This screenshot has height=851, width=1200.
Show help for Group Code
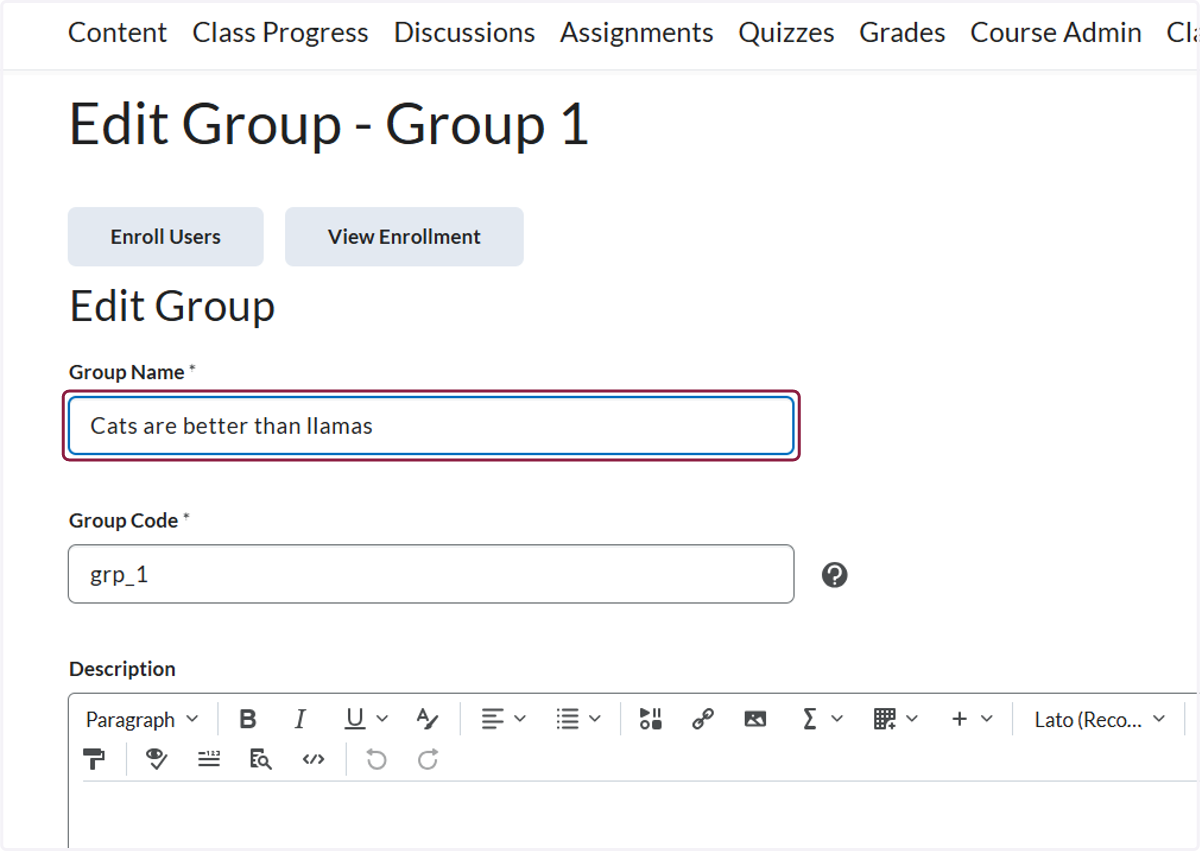click(835, 575)
